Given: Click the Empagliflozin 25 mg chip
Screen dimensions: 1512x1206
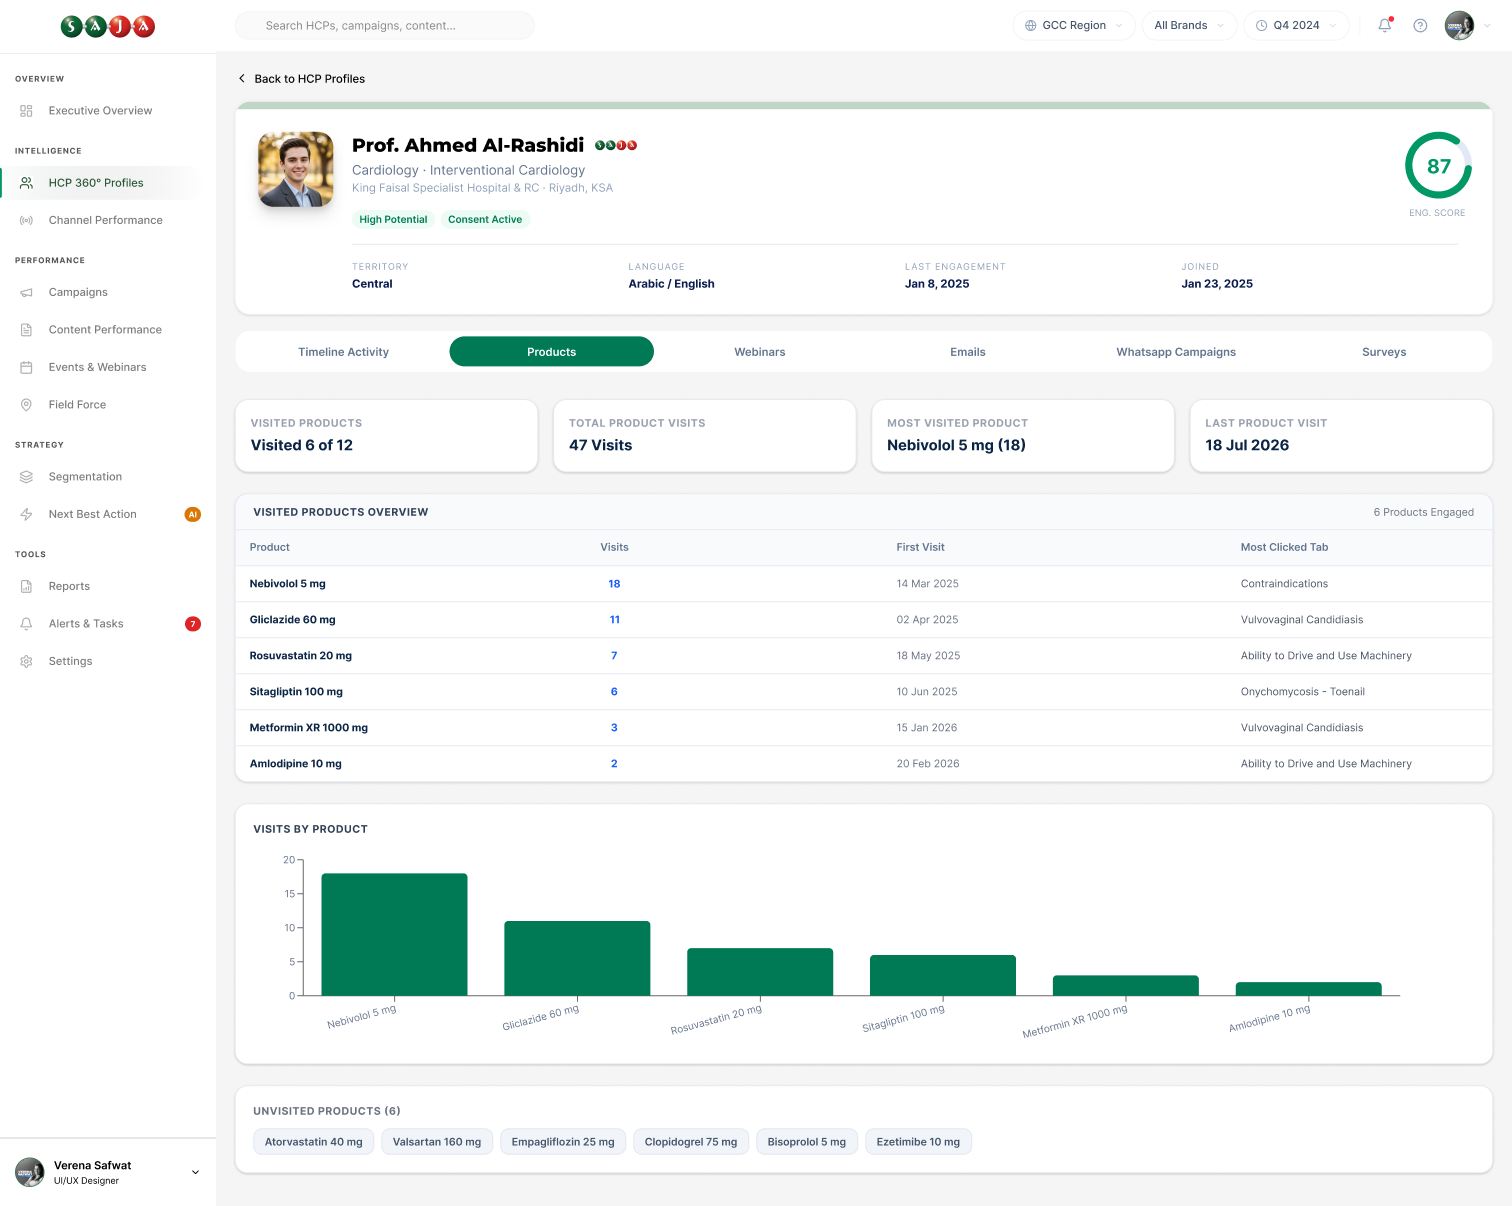Looking at the screenshot, I should 563,1142.
